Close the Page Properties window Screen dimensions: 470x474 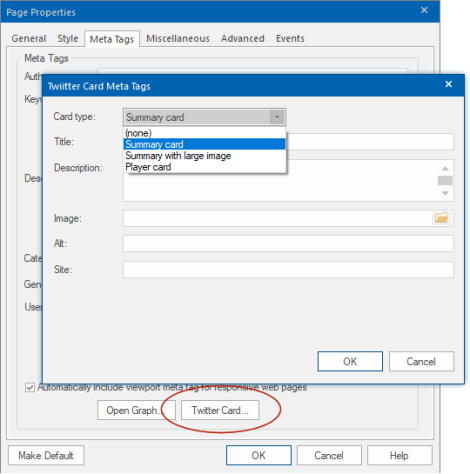424,10
